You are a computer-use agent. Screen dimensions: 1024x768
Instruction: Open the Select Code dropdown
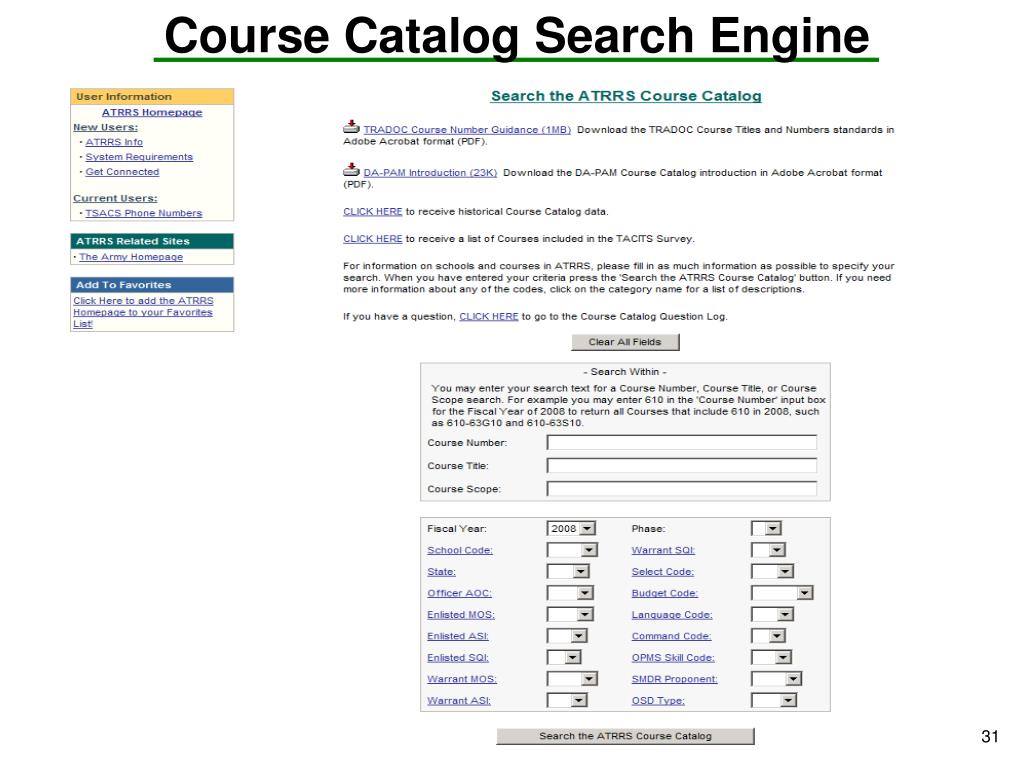(x=773, y=572)
